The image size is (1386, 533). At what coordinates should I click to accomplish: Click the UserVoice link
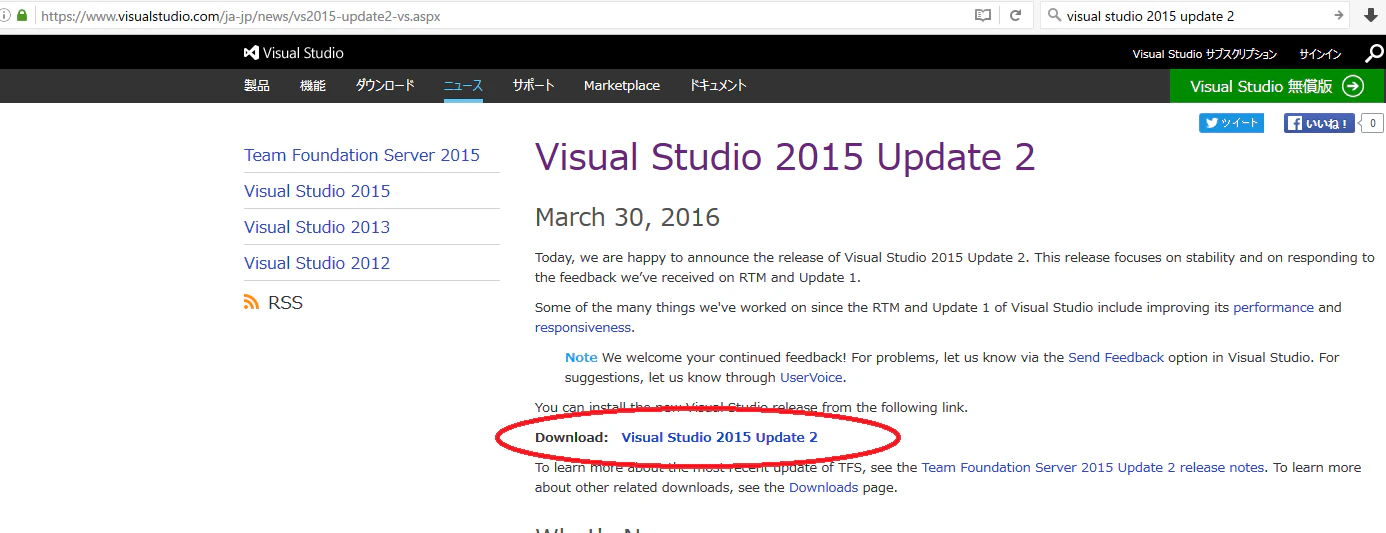811,377
